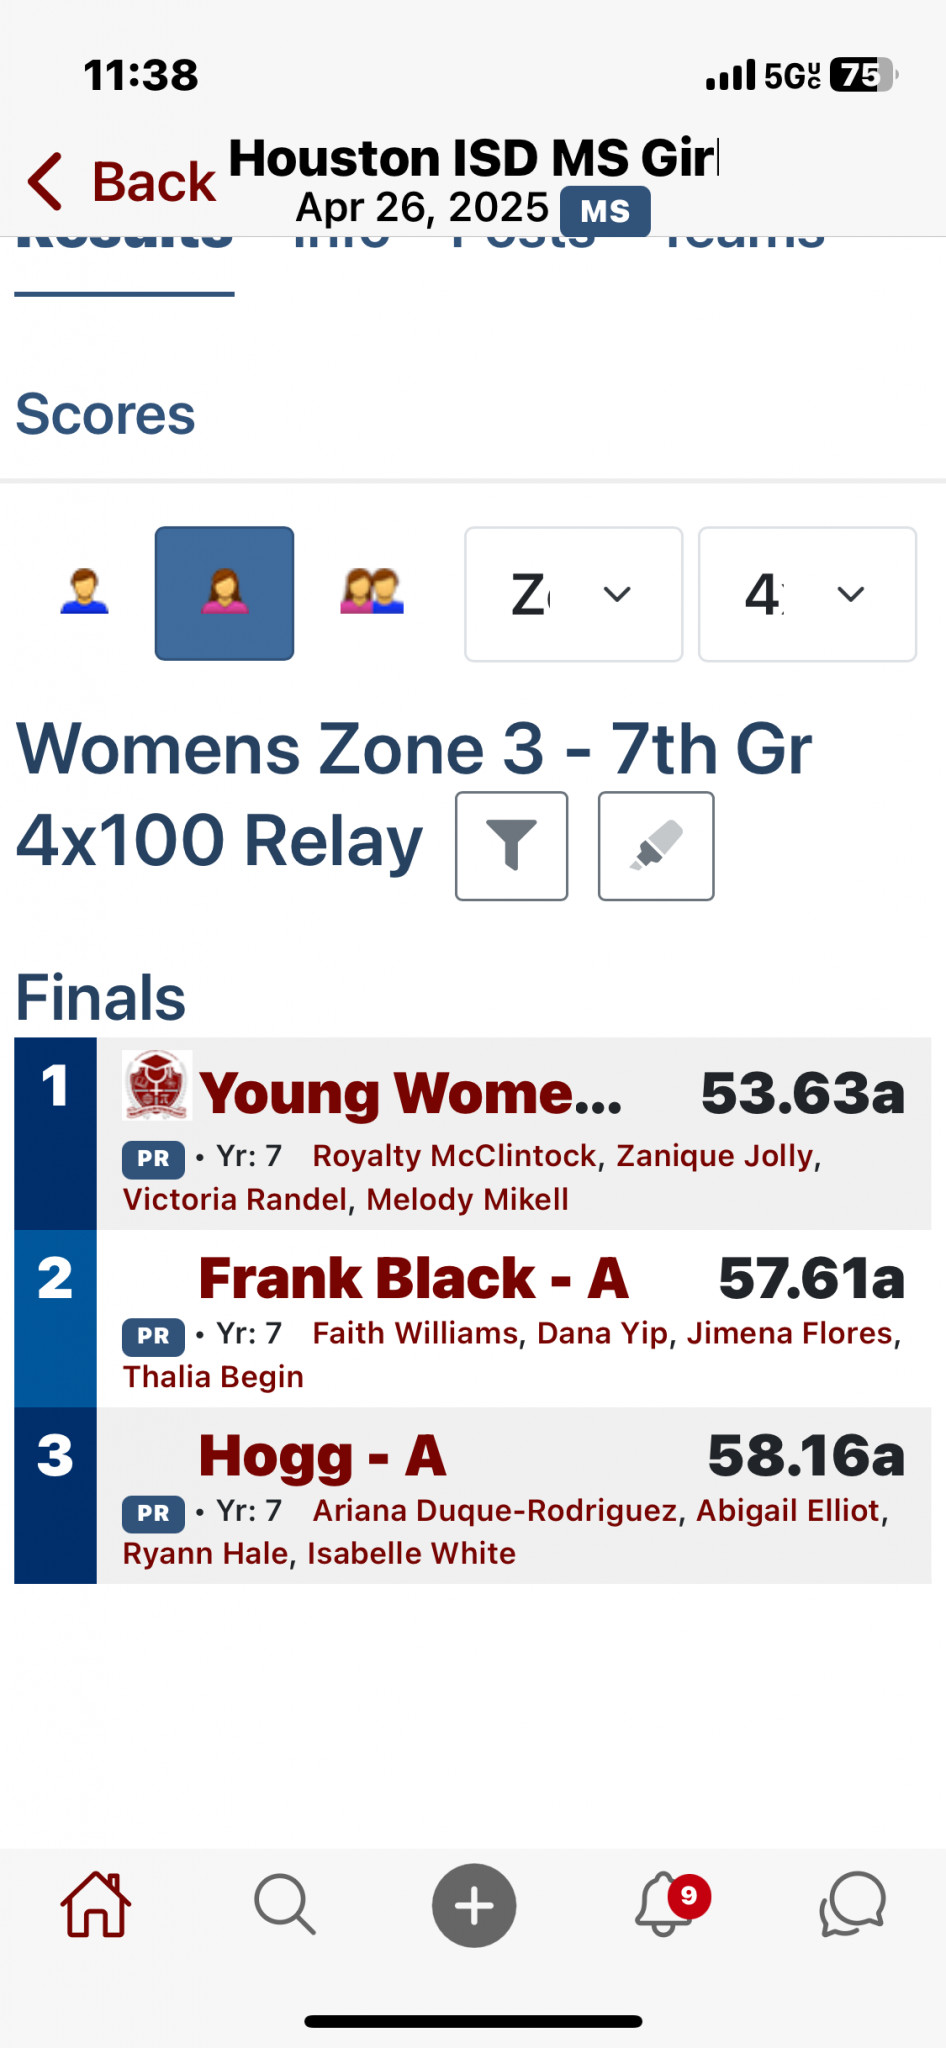
Task: Click the MS badge near date
Action: click(x=605, y=211)
